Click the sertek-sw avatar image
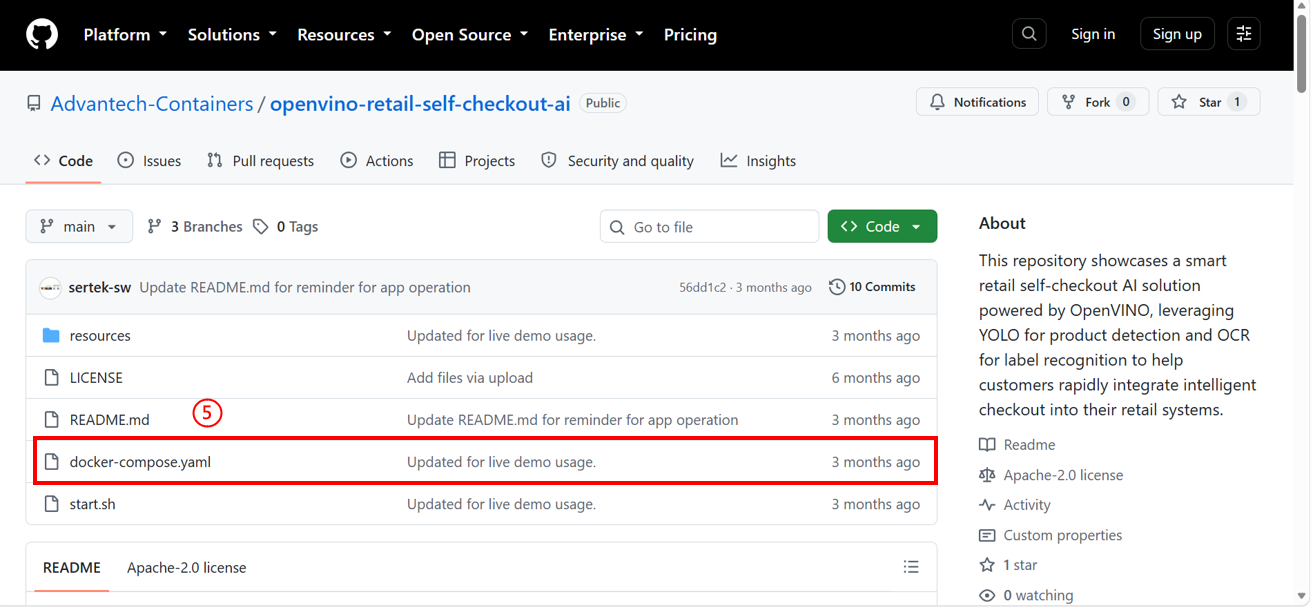 (50, 288)
